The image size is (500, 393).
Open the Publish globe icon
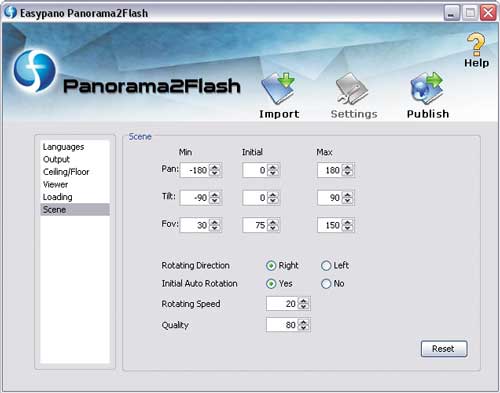click(x=427, y=88)
